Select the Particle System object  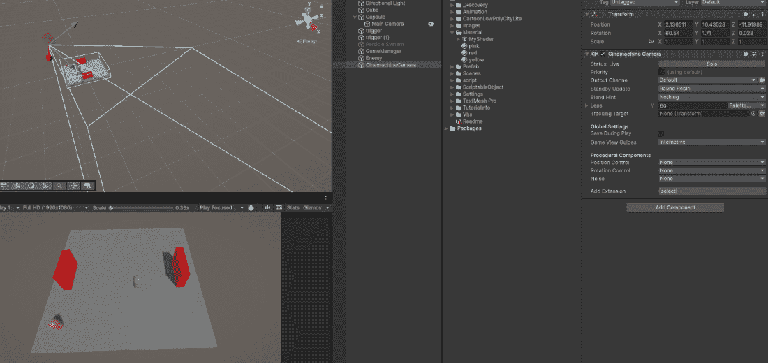tap(385, 44)
